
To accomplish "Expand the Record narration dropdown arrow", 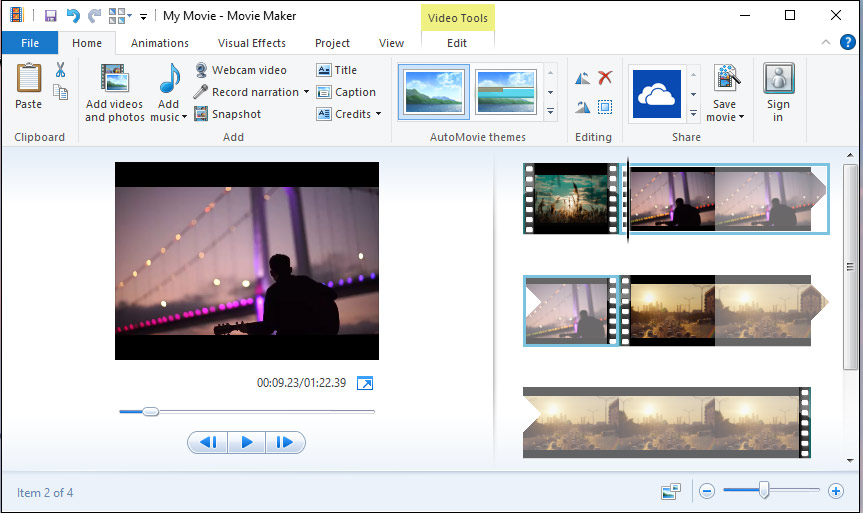I will [x=307, y=92].
